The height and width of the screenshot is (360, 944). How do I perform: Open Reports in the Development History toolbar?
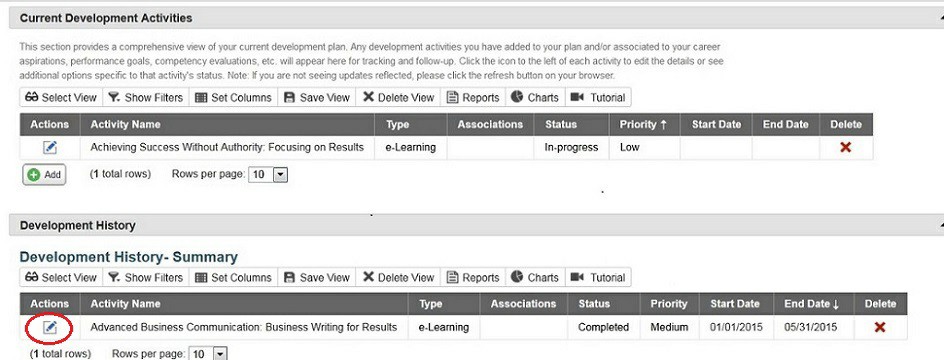(x=473, y=278)
